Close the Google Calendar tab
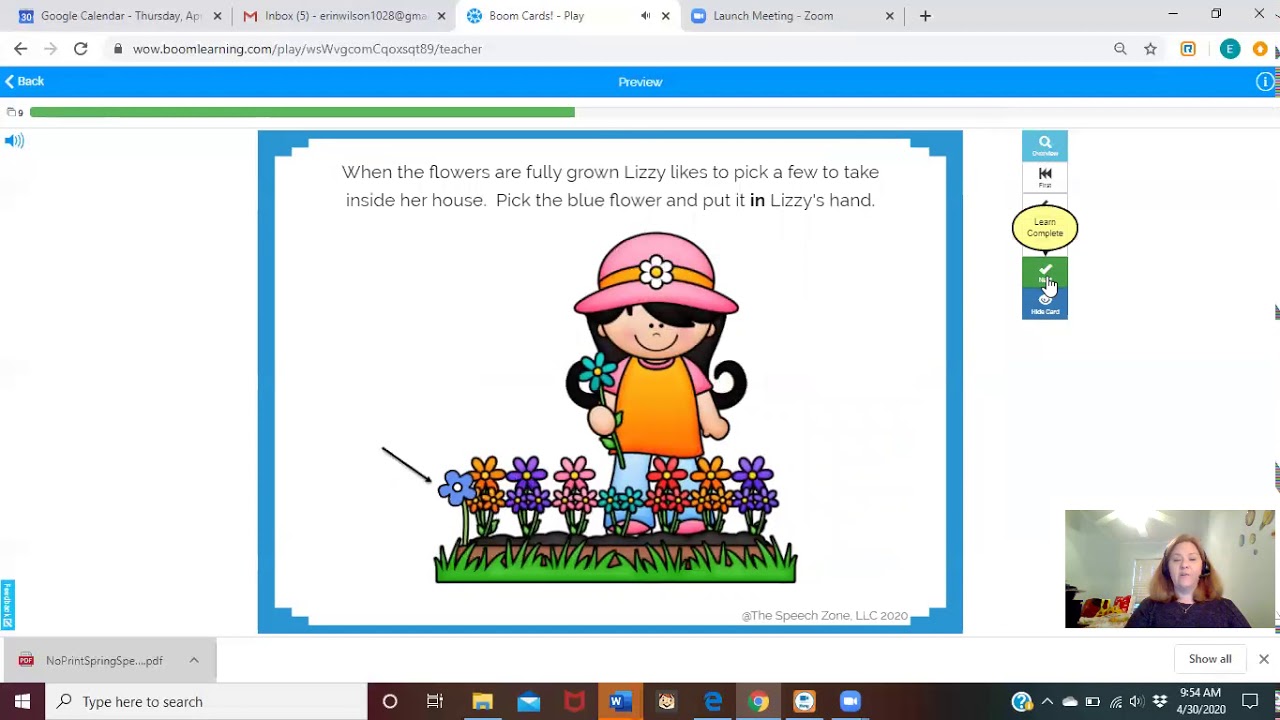 (217, 16)
